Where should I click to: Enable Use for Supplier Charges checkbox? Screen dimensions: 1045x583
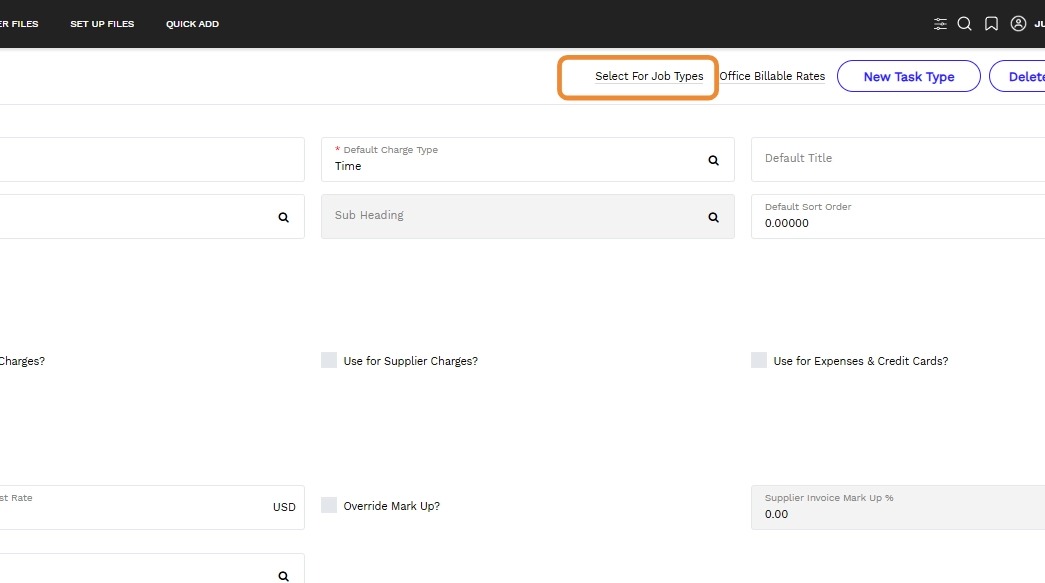tap(329, 360)
